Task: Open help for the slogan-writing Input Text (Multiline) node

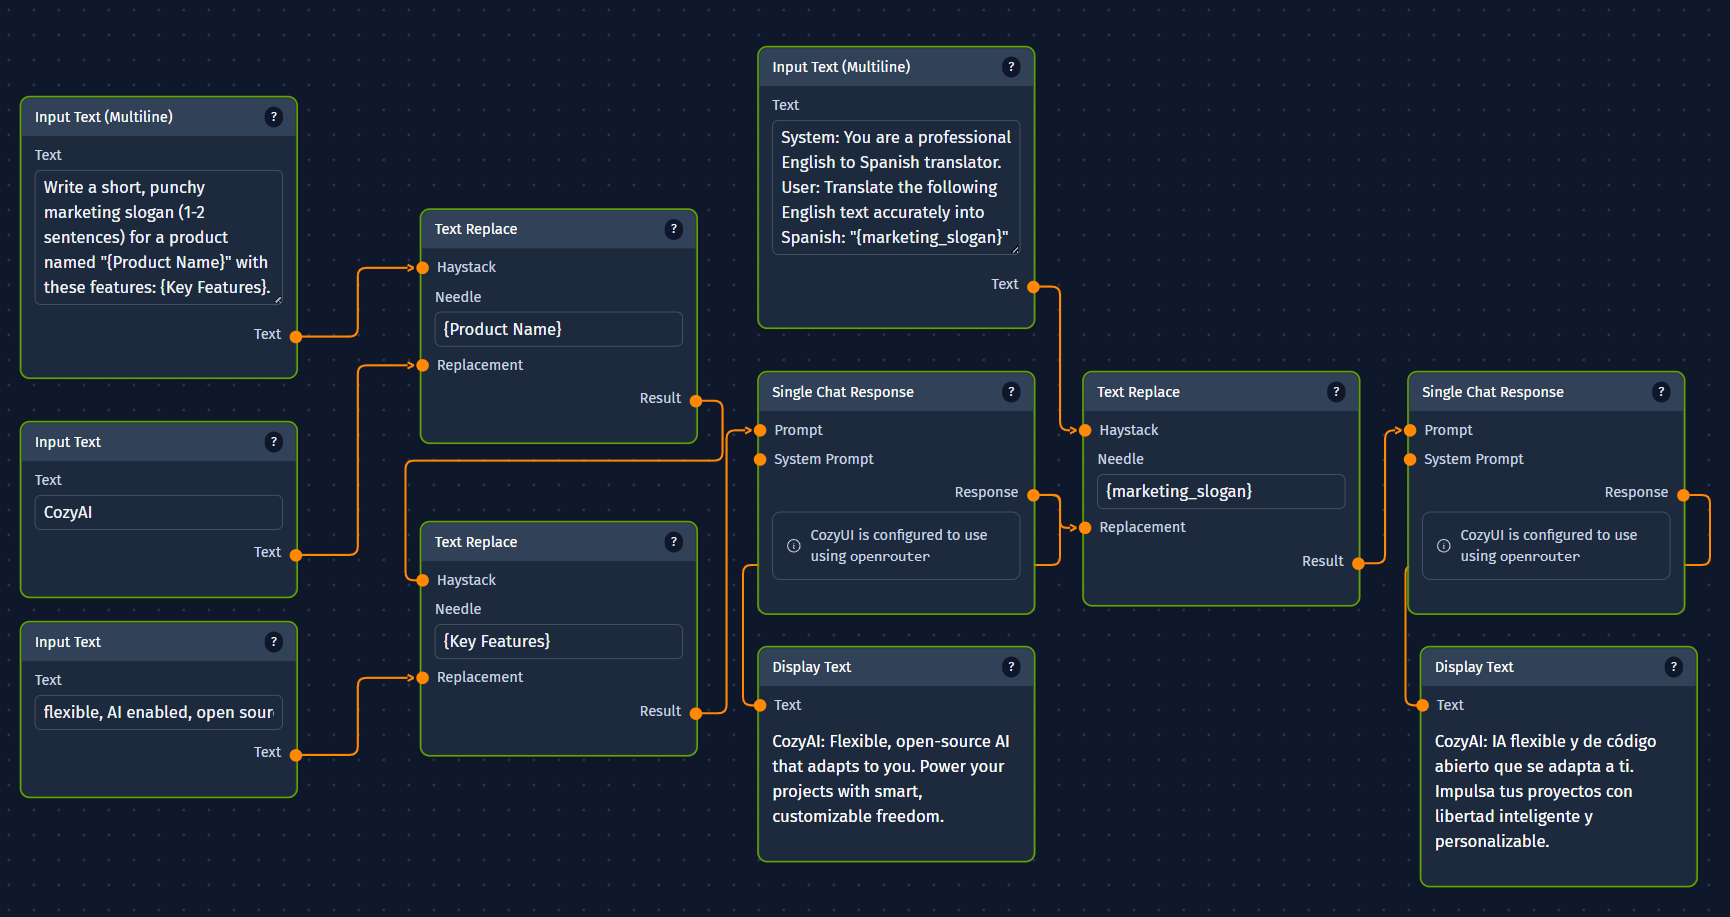Action: coord(273,117)
